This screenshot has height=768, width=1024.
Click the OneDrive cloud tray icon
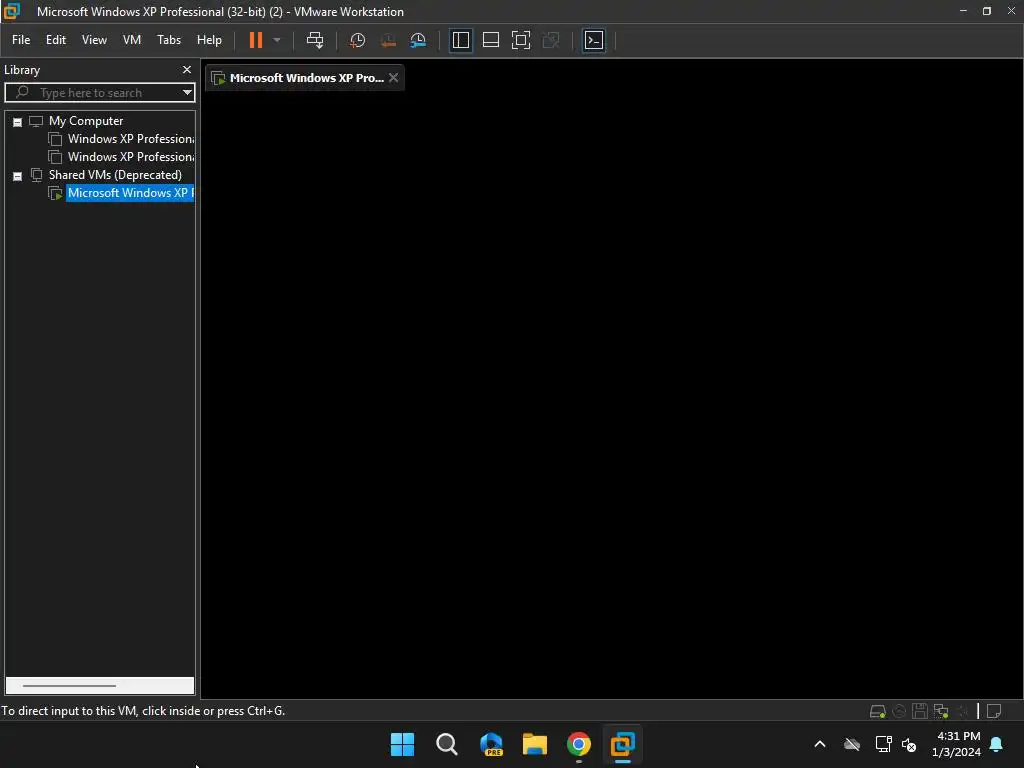pos(852,744)
